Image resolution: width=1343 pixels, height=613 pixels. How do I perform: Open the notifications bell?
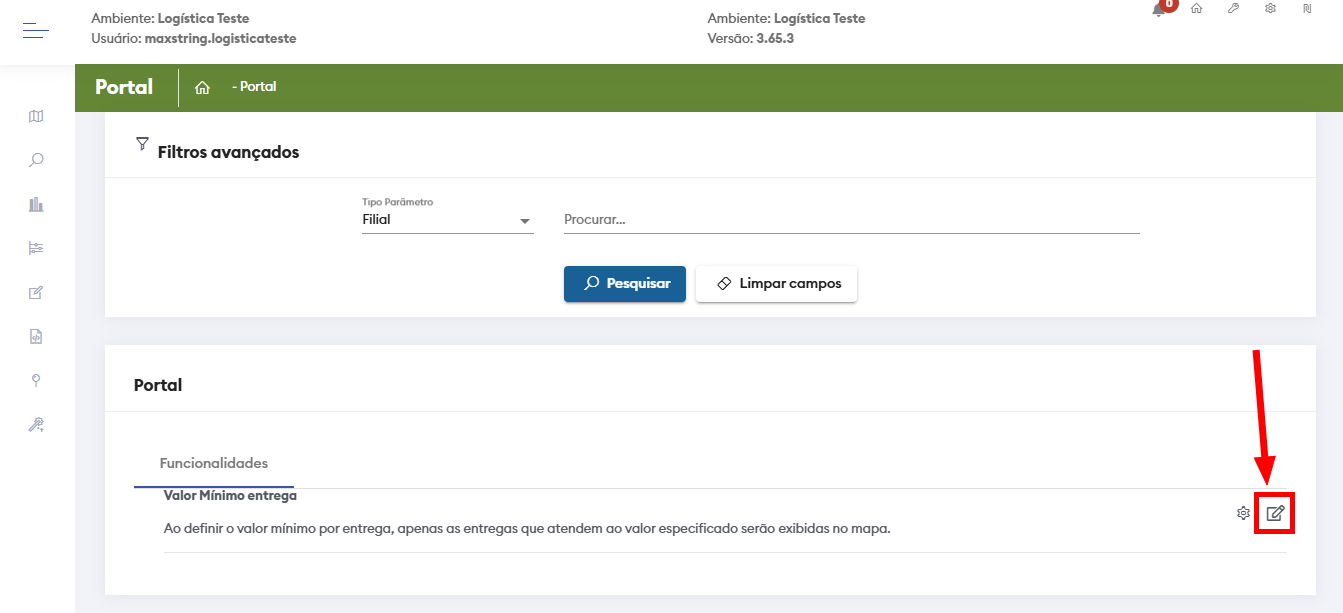(1160, 9)
